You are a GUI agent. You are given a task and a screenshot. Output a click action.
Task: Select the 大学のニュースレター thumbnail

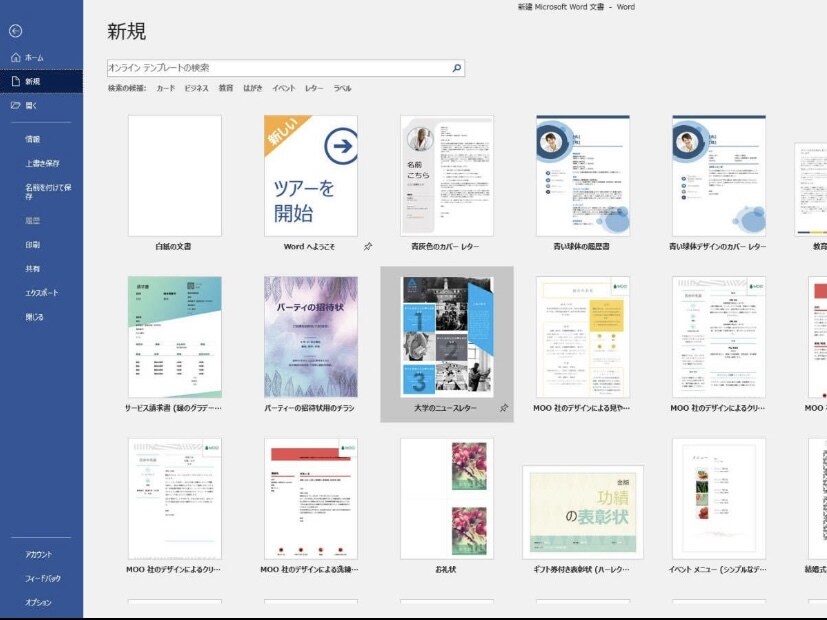447,337
